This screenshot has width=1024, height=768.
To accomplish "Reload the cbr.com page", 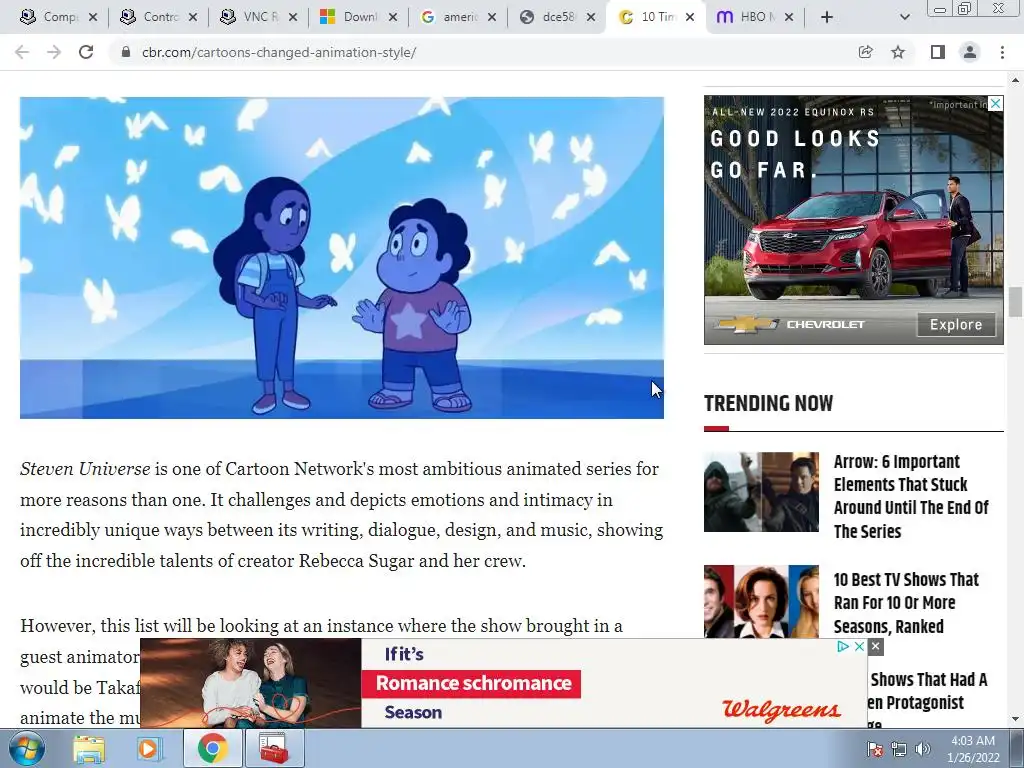I will pyautogui.click(x=86, y=52).
